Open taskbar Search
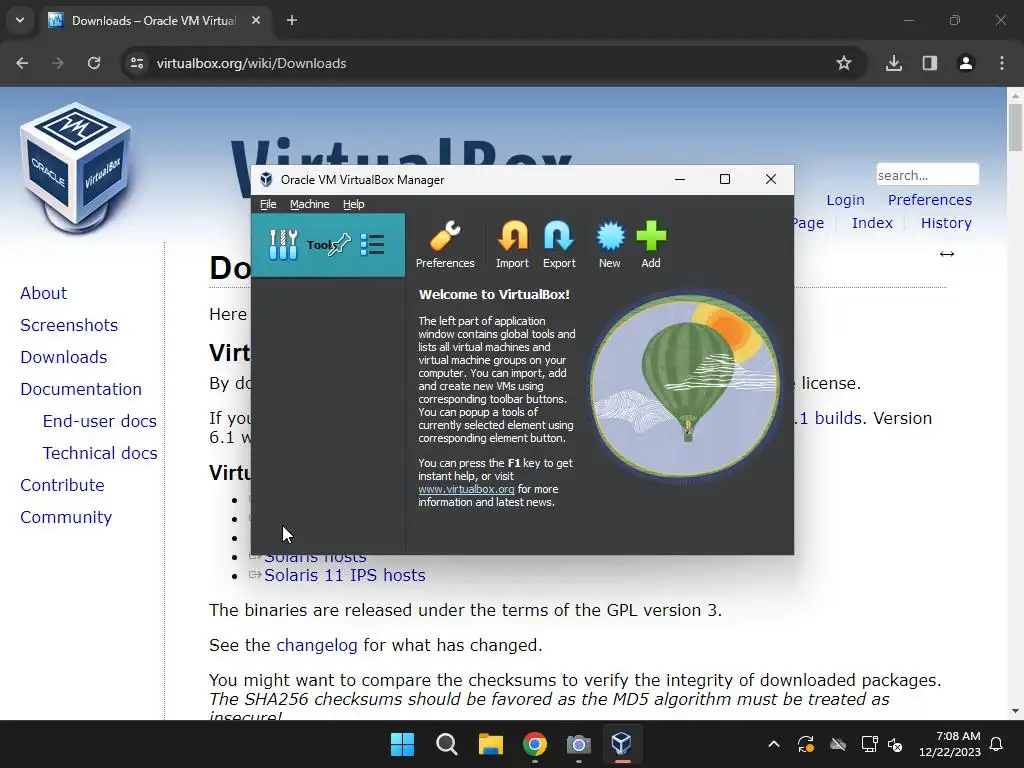Screen dimensions: 1024x768 [447, 744]
